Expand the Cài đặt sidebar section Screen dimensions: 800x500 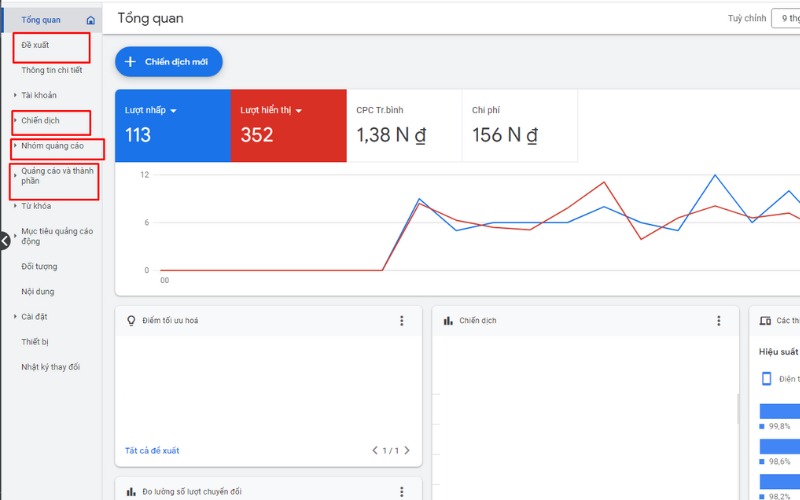[15, 317]
